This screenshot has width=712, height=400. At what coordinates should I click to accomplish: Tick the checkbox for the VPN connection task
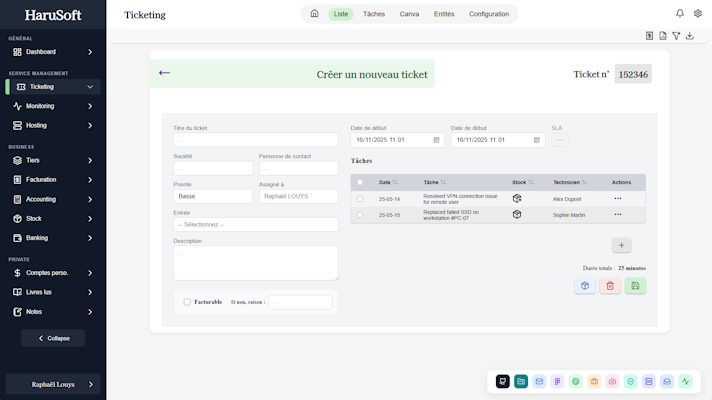click(x=360, y=199)
